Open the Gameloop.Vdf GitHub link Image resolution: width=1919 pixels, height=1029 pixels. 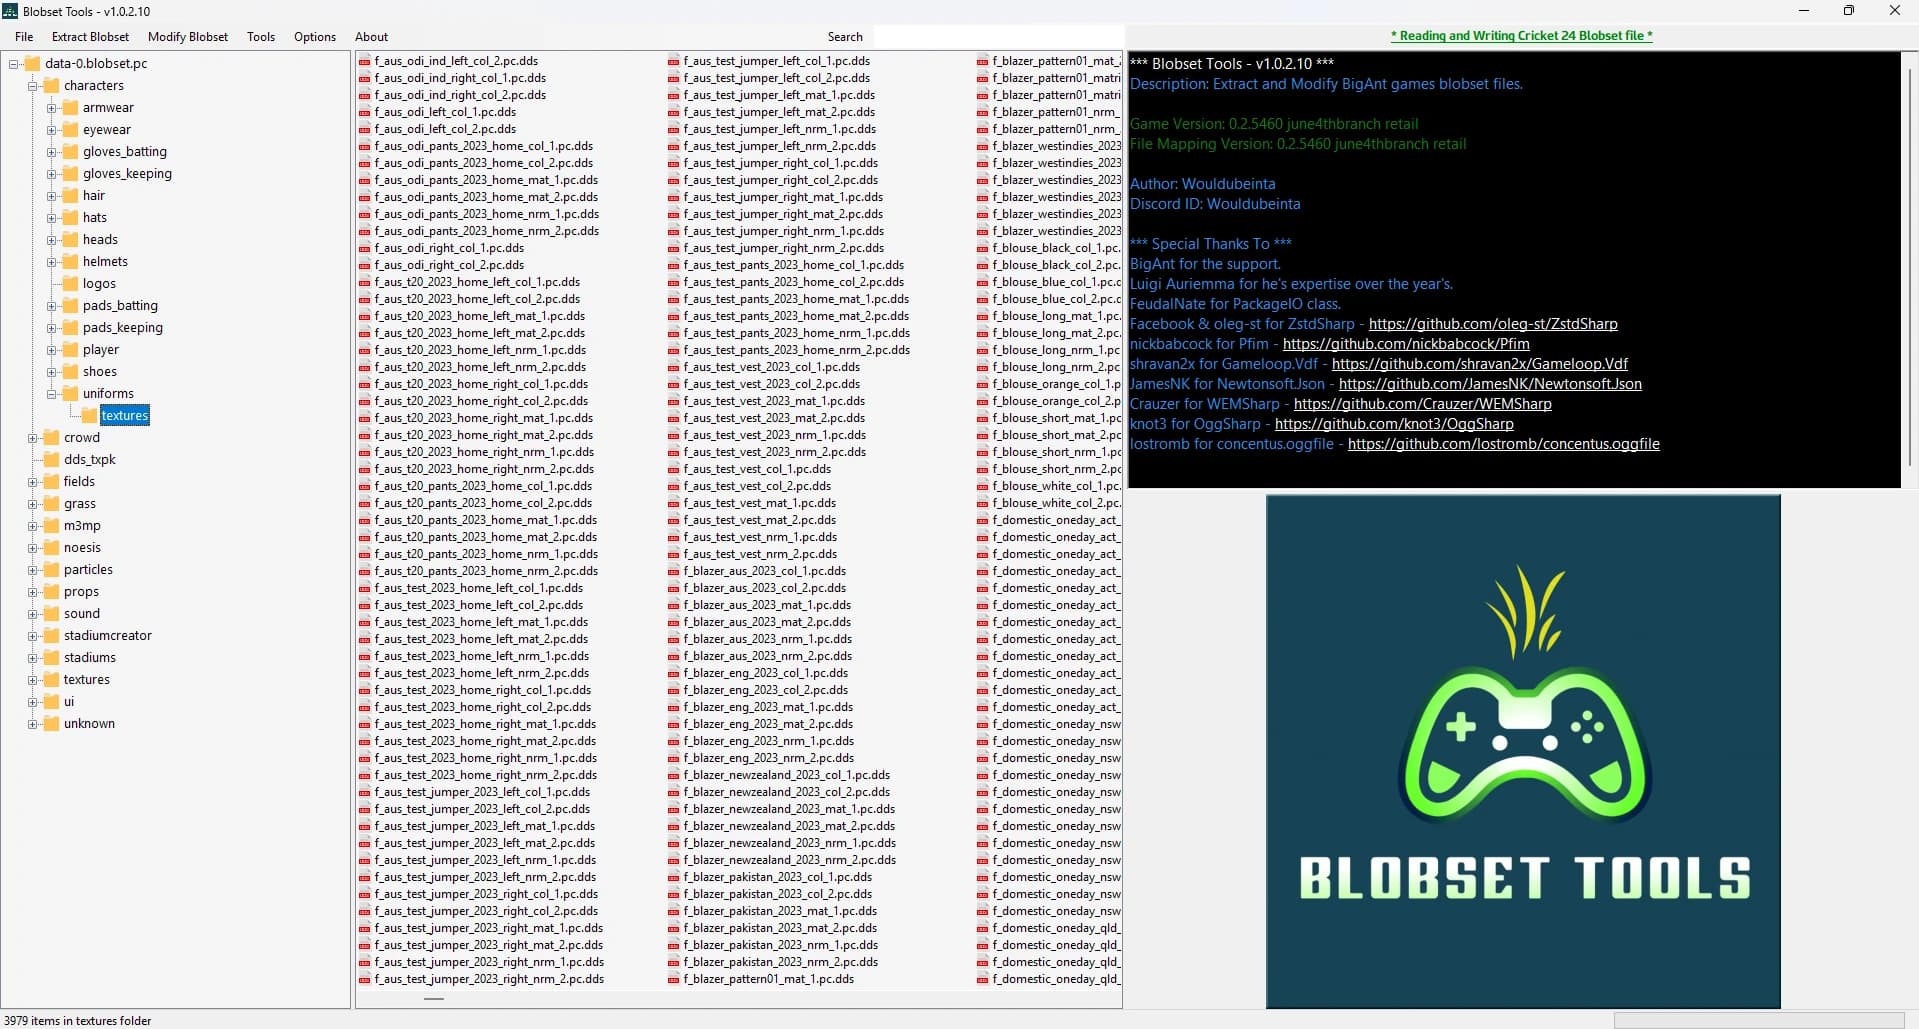1479,364
